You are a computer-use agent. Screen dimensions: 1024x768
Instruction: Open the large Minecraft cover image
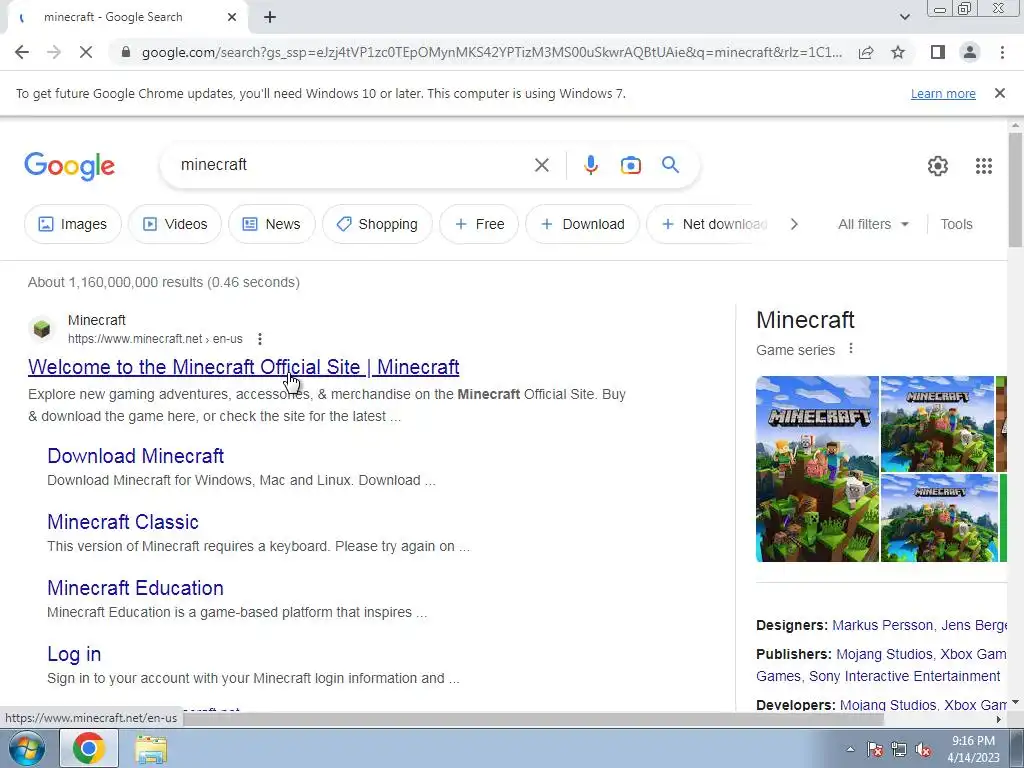[817, 469]
